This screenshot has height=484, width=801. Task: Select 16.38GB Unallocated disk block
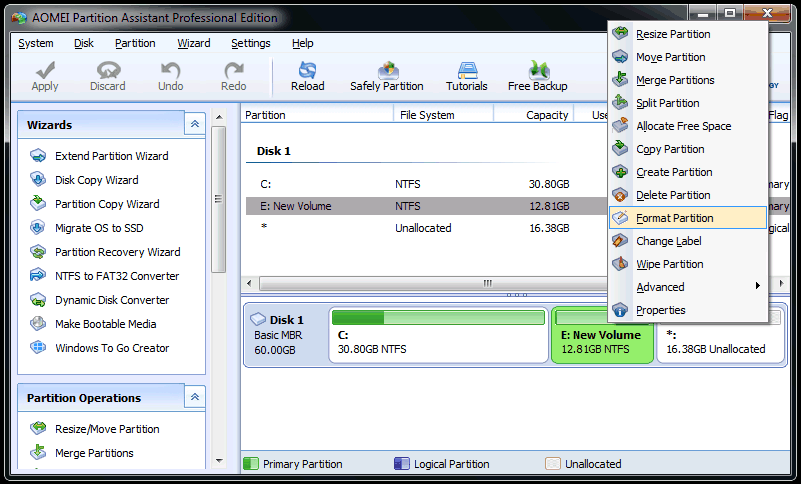point(720,342)
